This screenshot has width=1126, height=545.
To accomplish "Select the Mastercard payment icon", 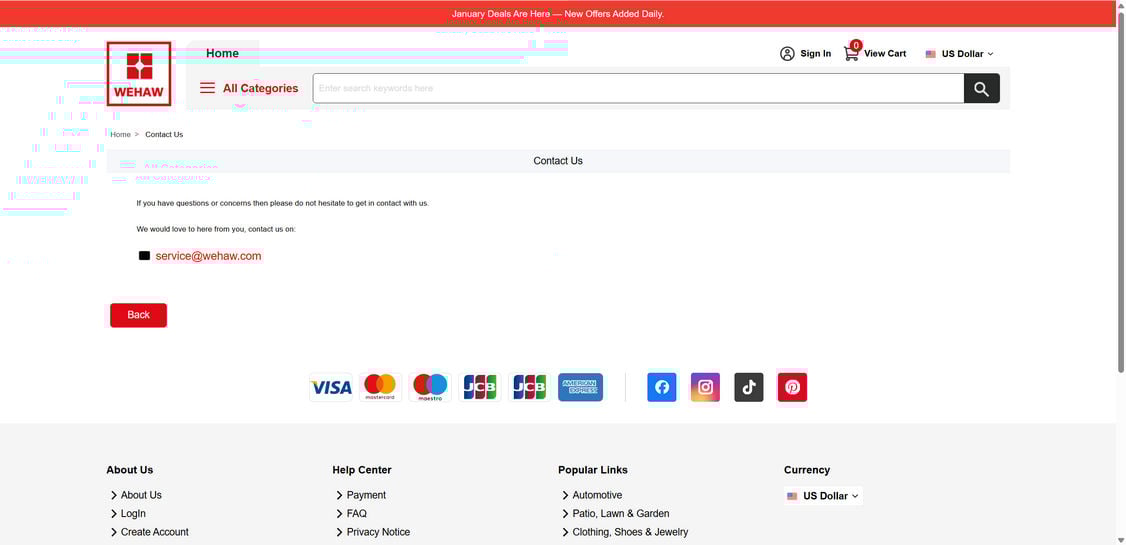I will 380,388.
